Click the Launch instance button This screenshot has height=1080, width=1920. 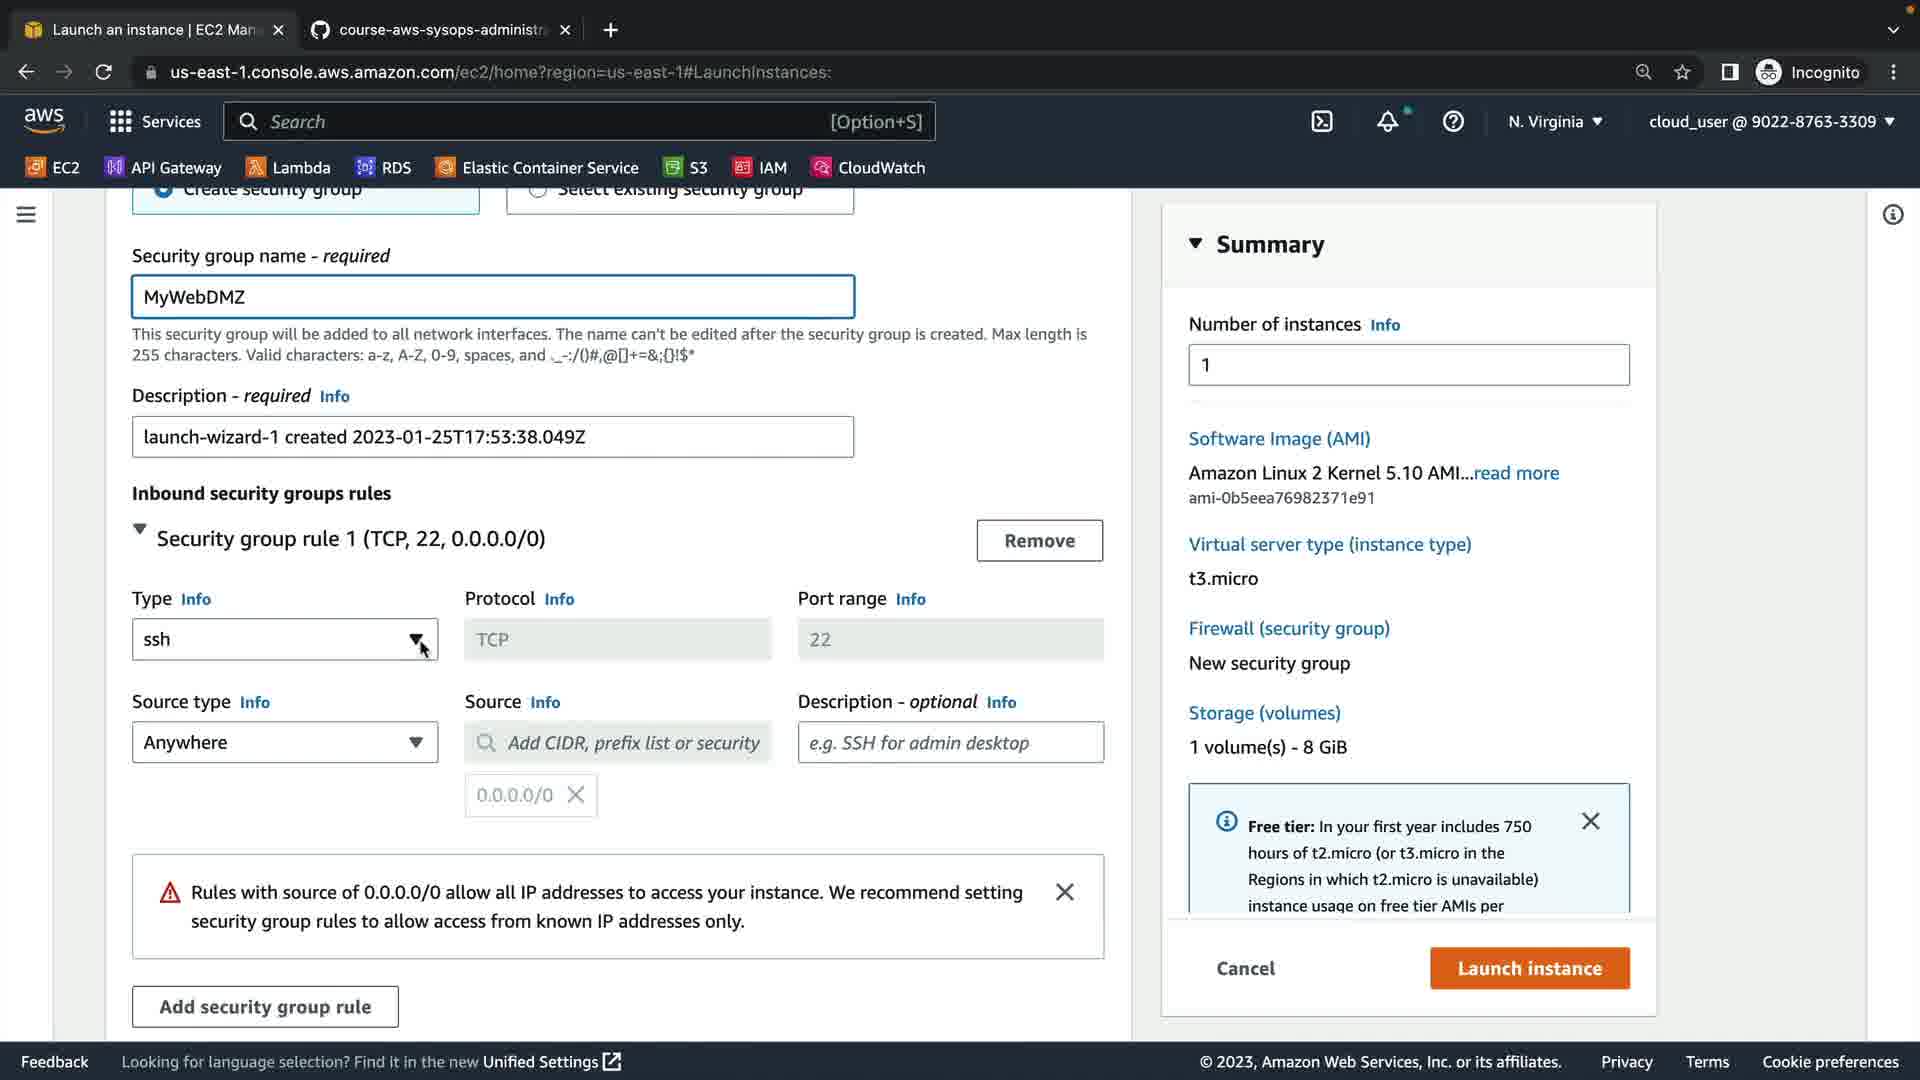pyautogui.click(x=1529, y=968)
